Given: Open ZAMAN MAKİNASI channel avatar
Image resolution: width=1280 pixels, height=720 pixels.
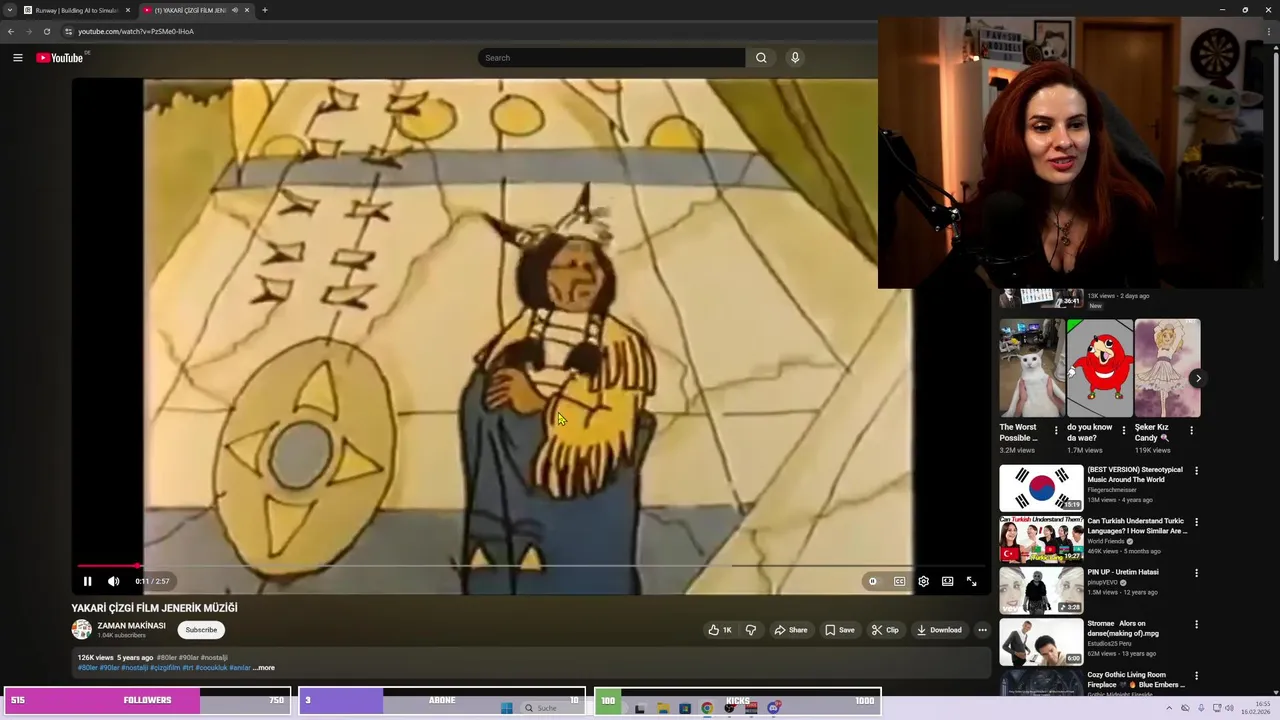Looking at the screenshot, I should (81, 630).
